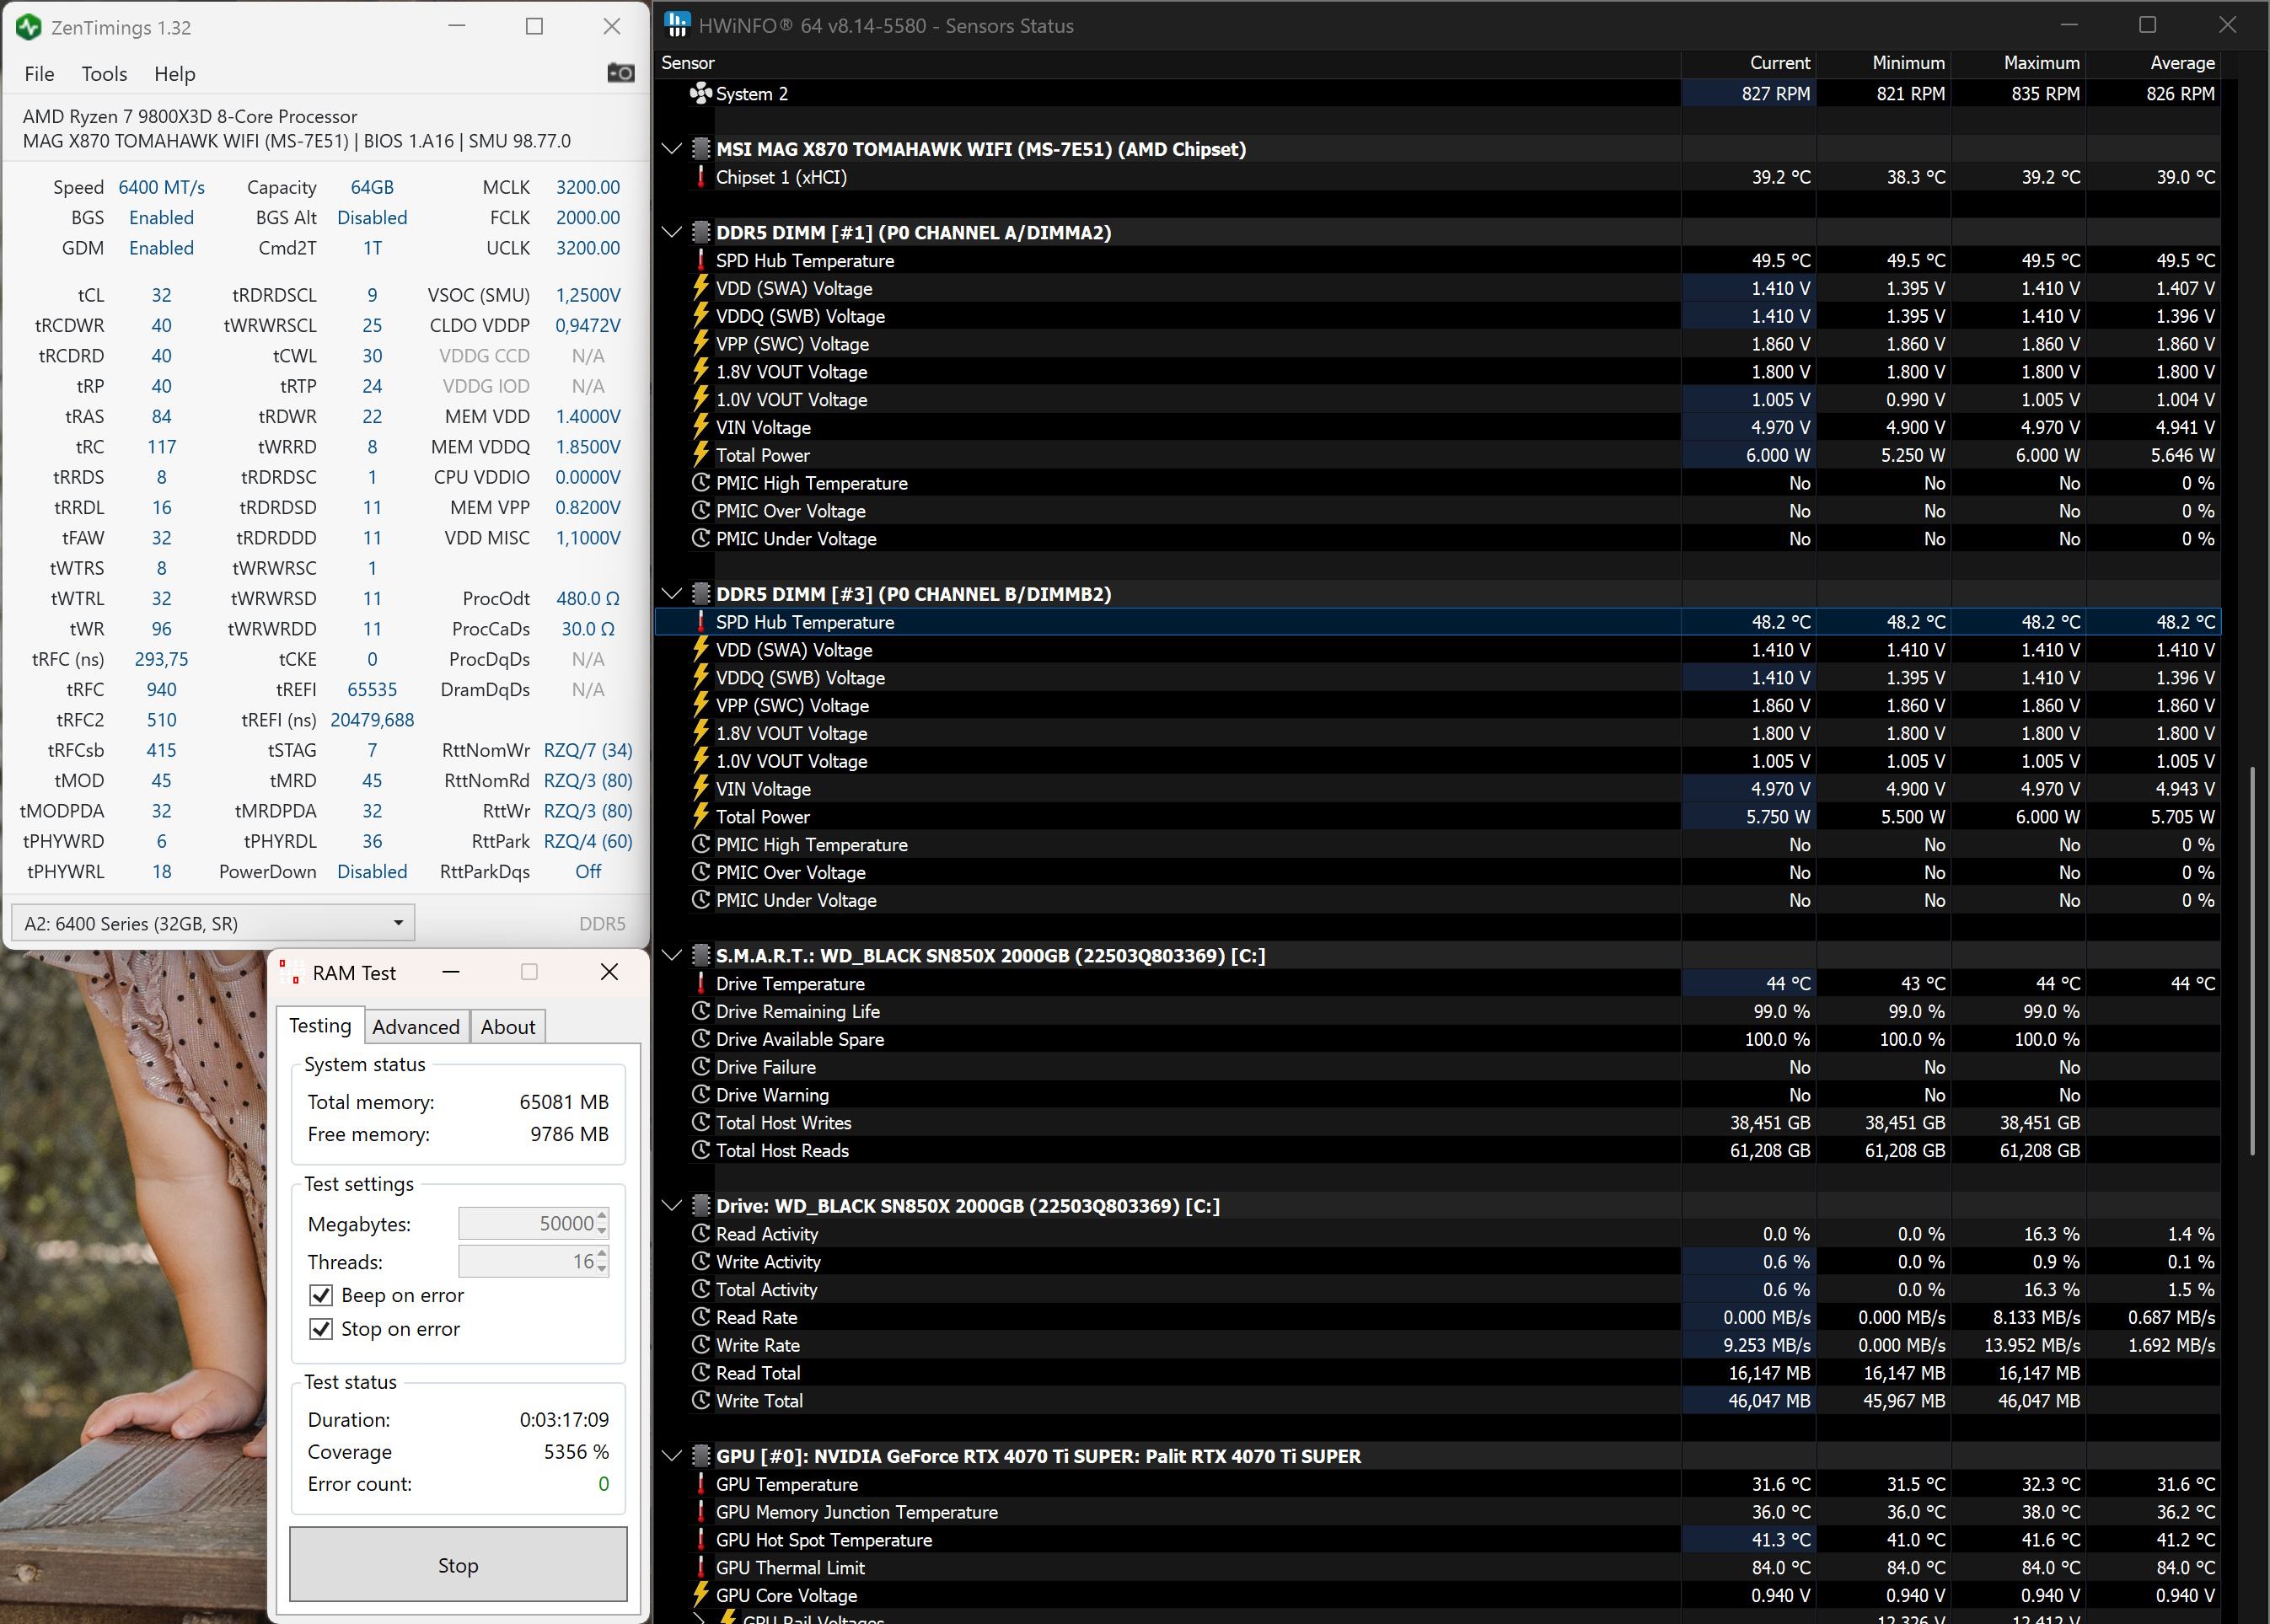Click thermometer icon beside GPU Hot Spot Temperature
2270x1624 pixels.
pos(701,1540)
